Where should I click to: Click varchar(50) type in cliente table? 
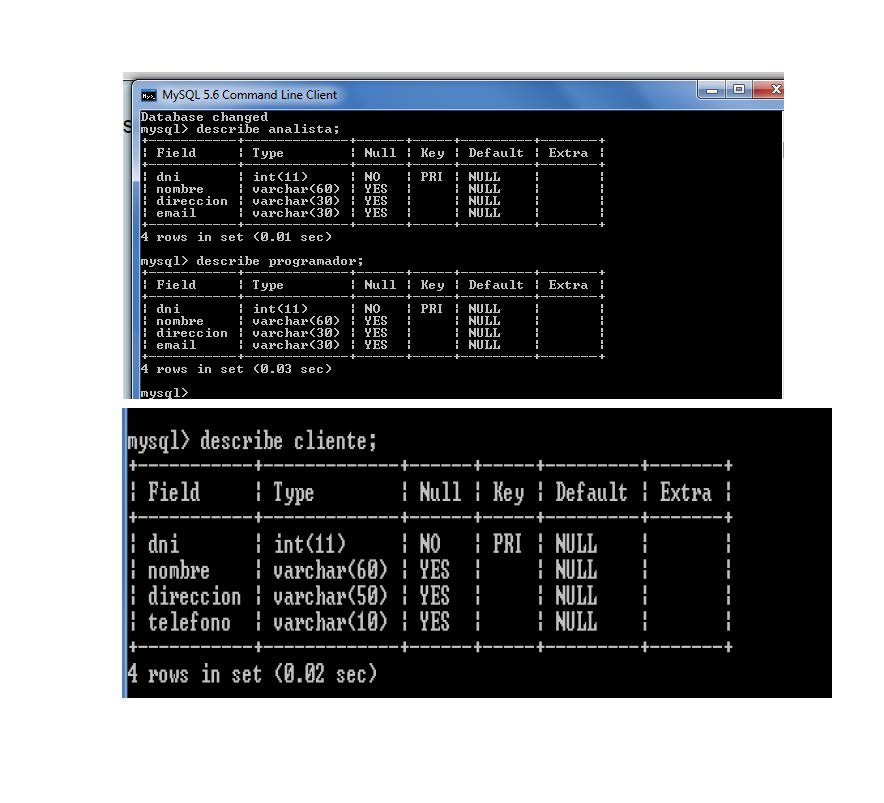tap(330, 597)
